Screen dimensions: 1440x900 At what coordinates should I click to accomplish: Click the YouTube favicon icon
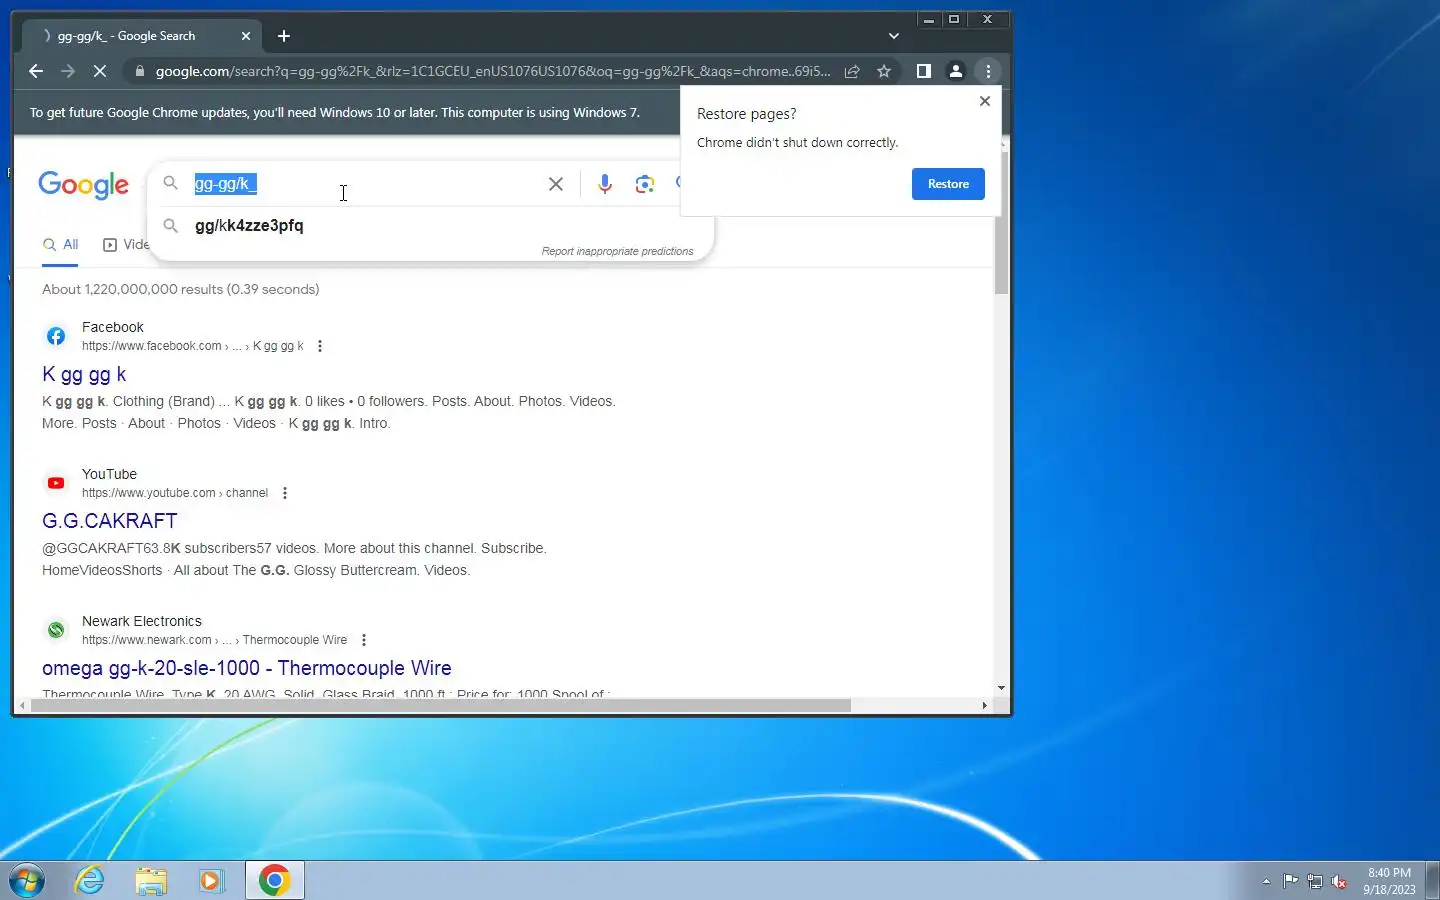coord(56,483)
